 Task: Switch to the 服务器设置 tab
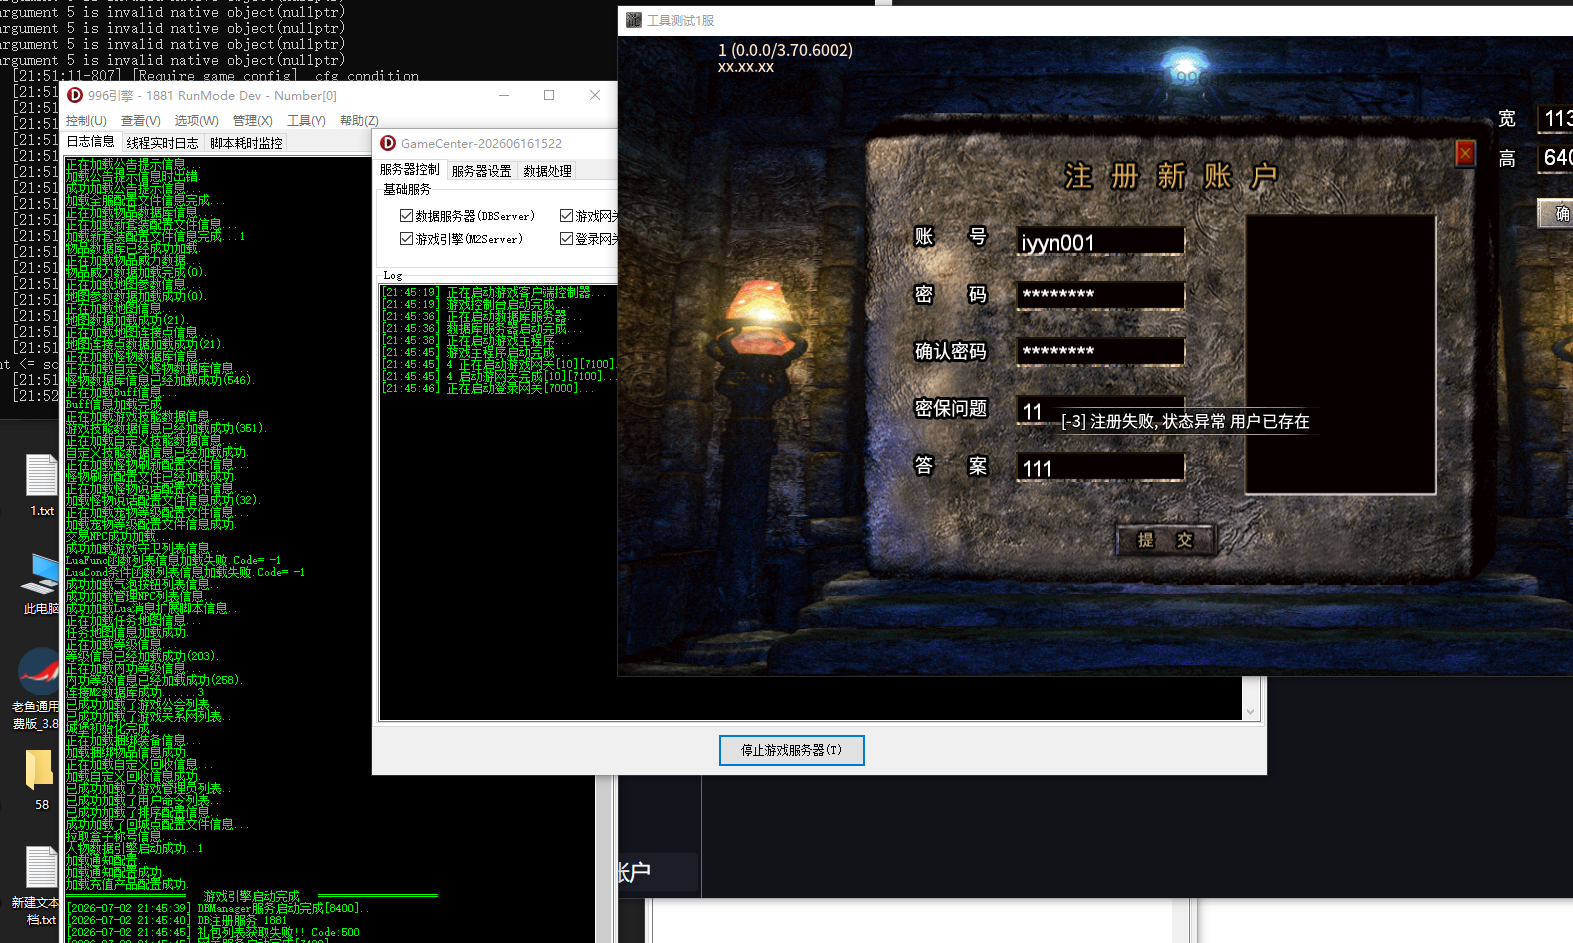point(481,171)
